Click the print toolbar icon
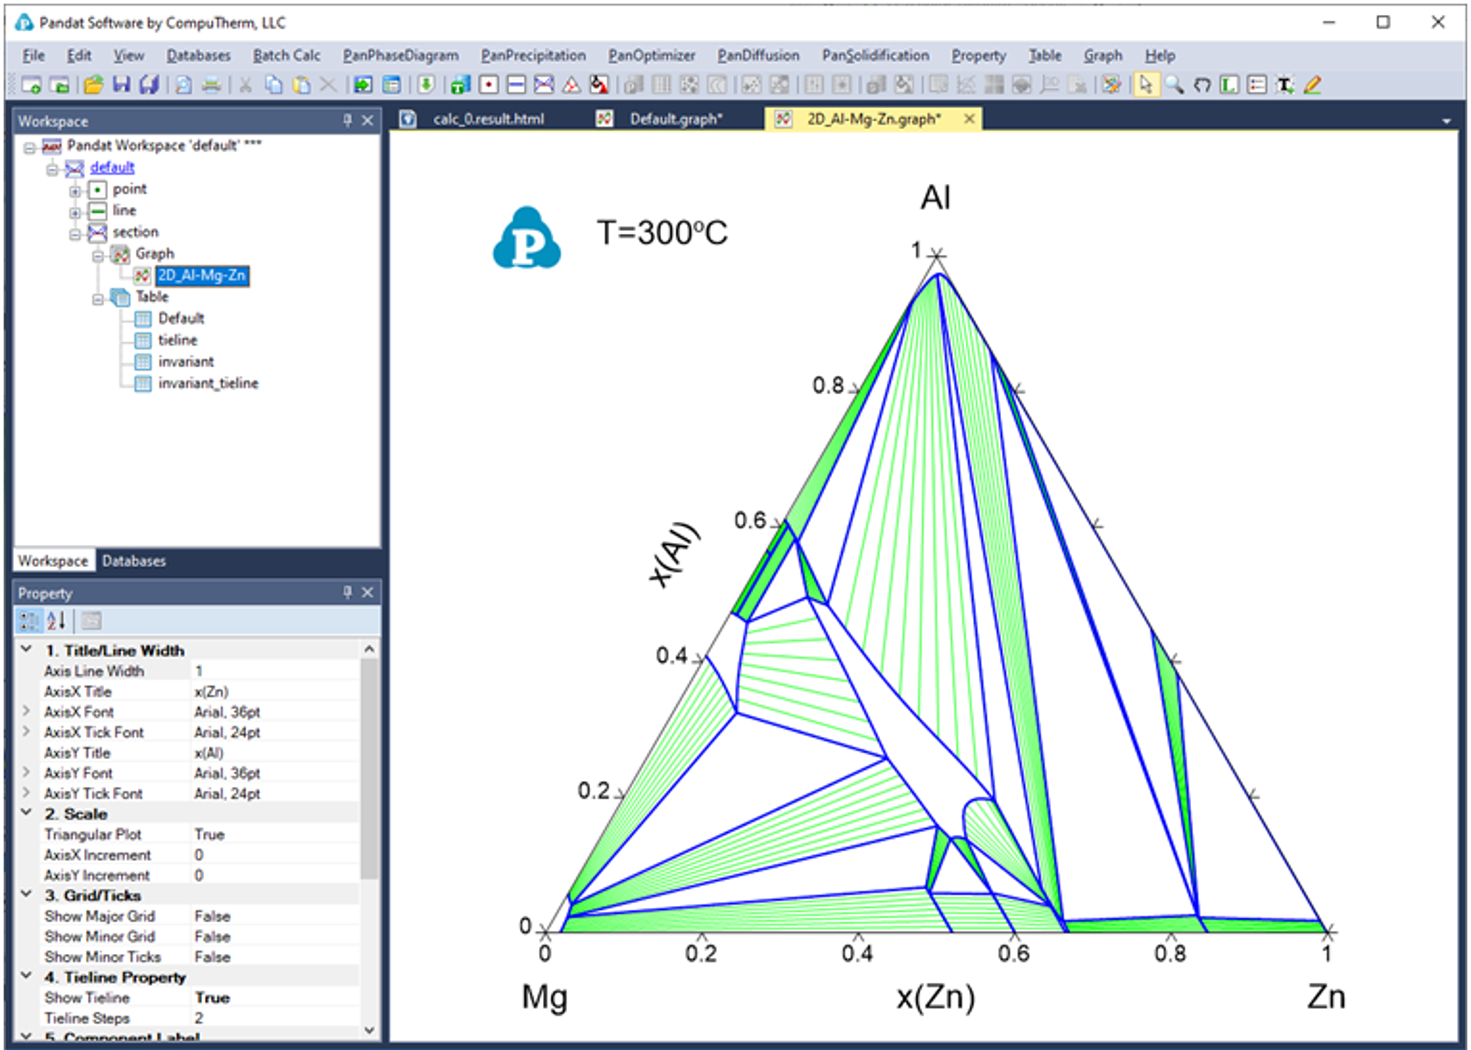This screenshot has width=1471, height=1050. coord(211,85)
